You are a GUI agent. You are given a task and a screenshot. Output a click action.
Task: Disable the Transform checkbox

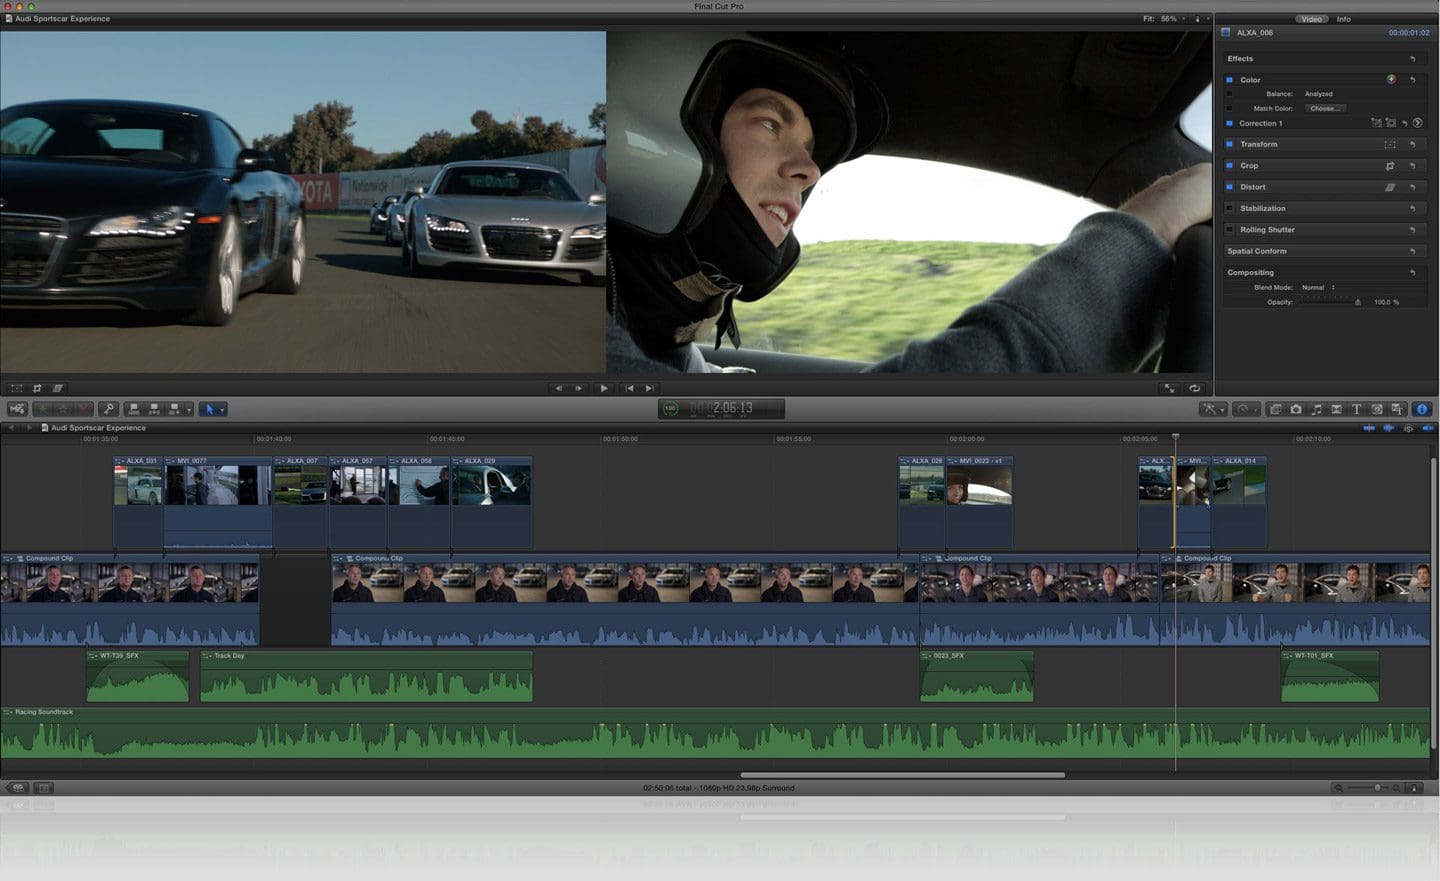[x=1229, y=144]
